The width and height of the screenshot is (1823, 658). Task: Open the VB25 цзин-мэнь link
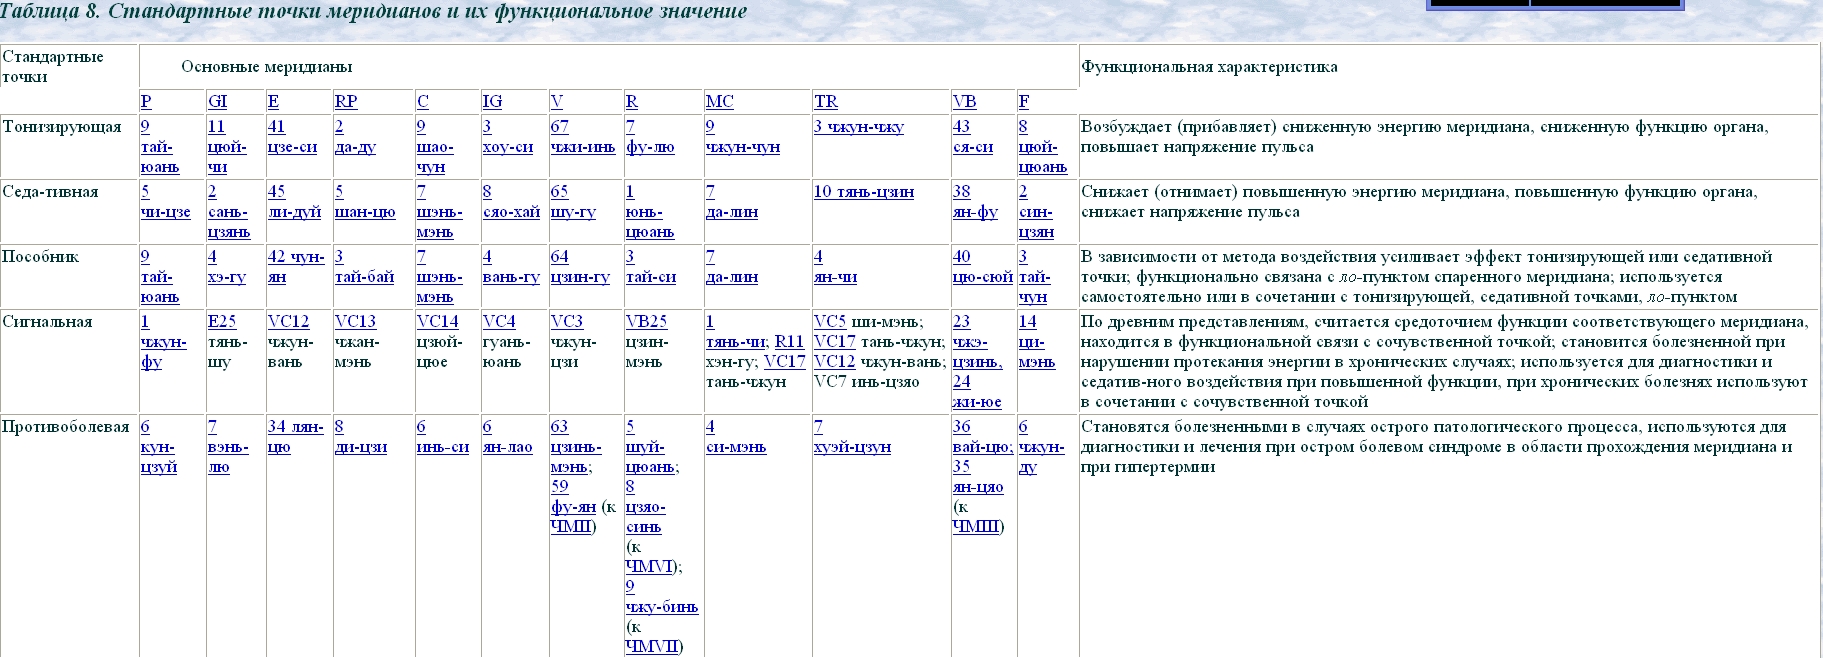(x=646, y=322)
